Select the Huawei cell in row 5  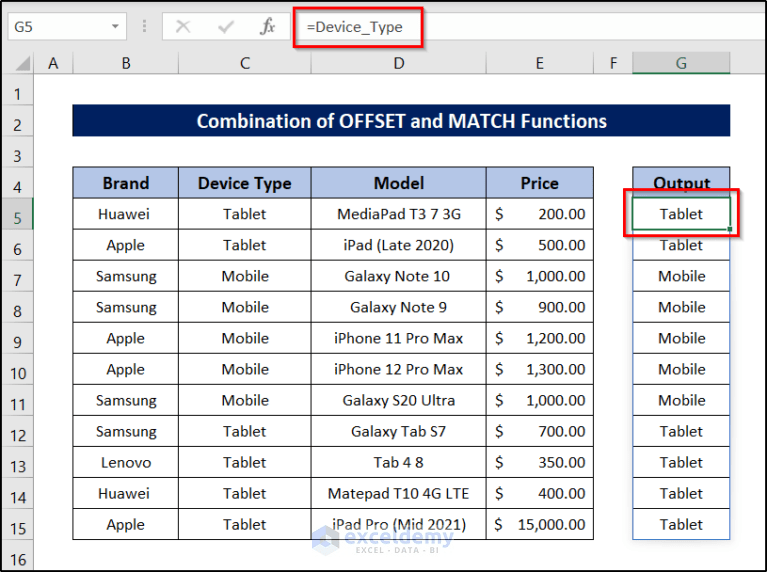tap(126, 214)
